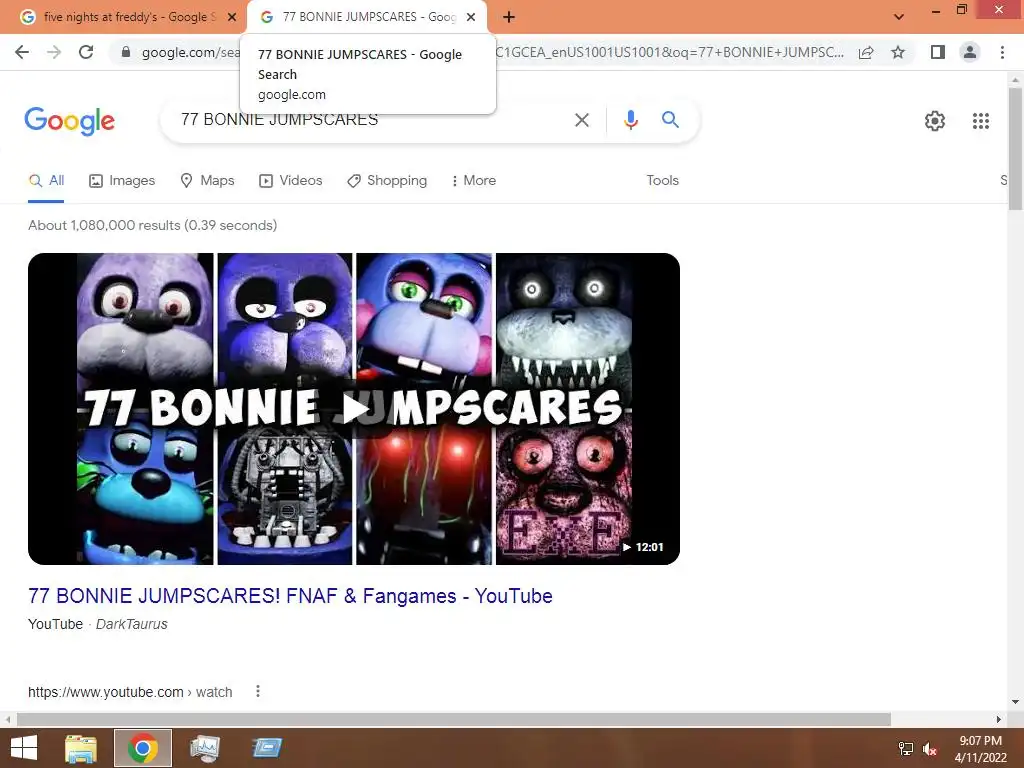Open the taskbar clock and date

click(x=980, y=748)
